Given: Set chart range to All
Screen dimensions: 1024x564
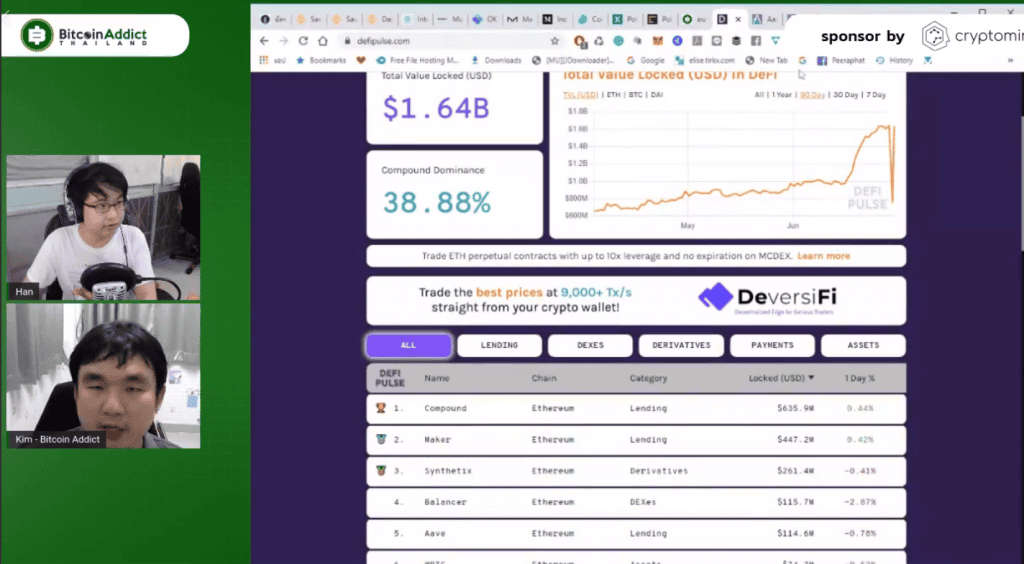Looking at the screenshot, I should [x=759, y=95].
